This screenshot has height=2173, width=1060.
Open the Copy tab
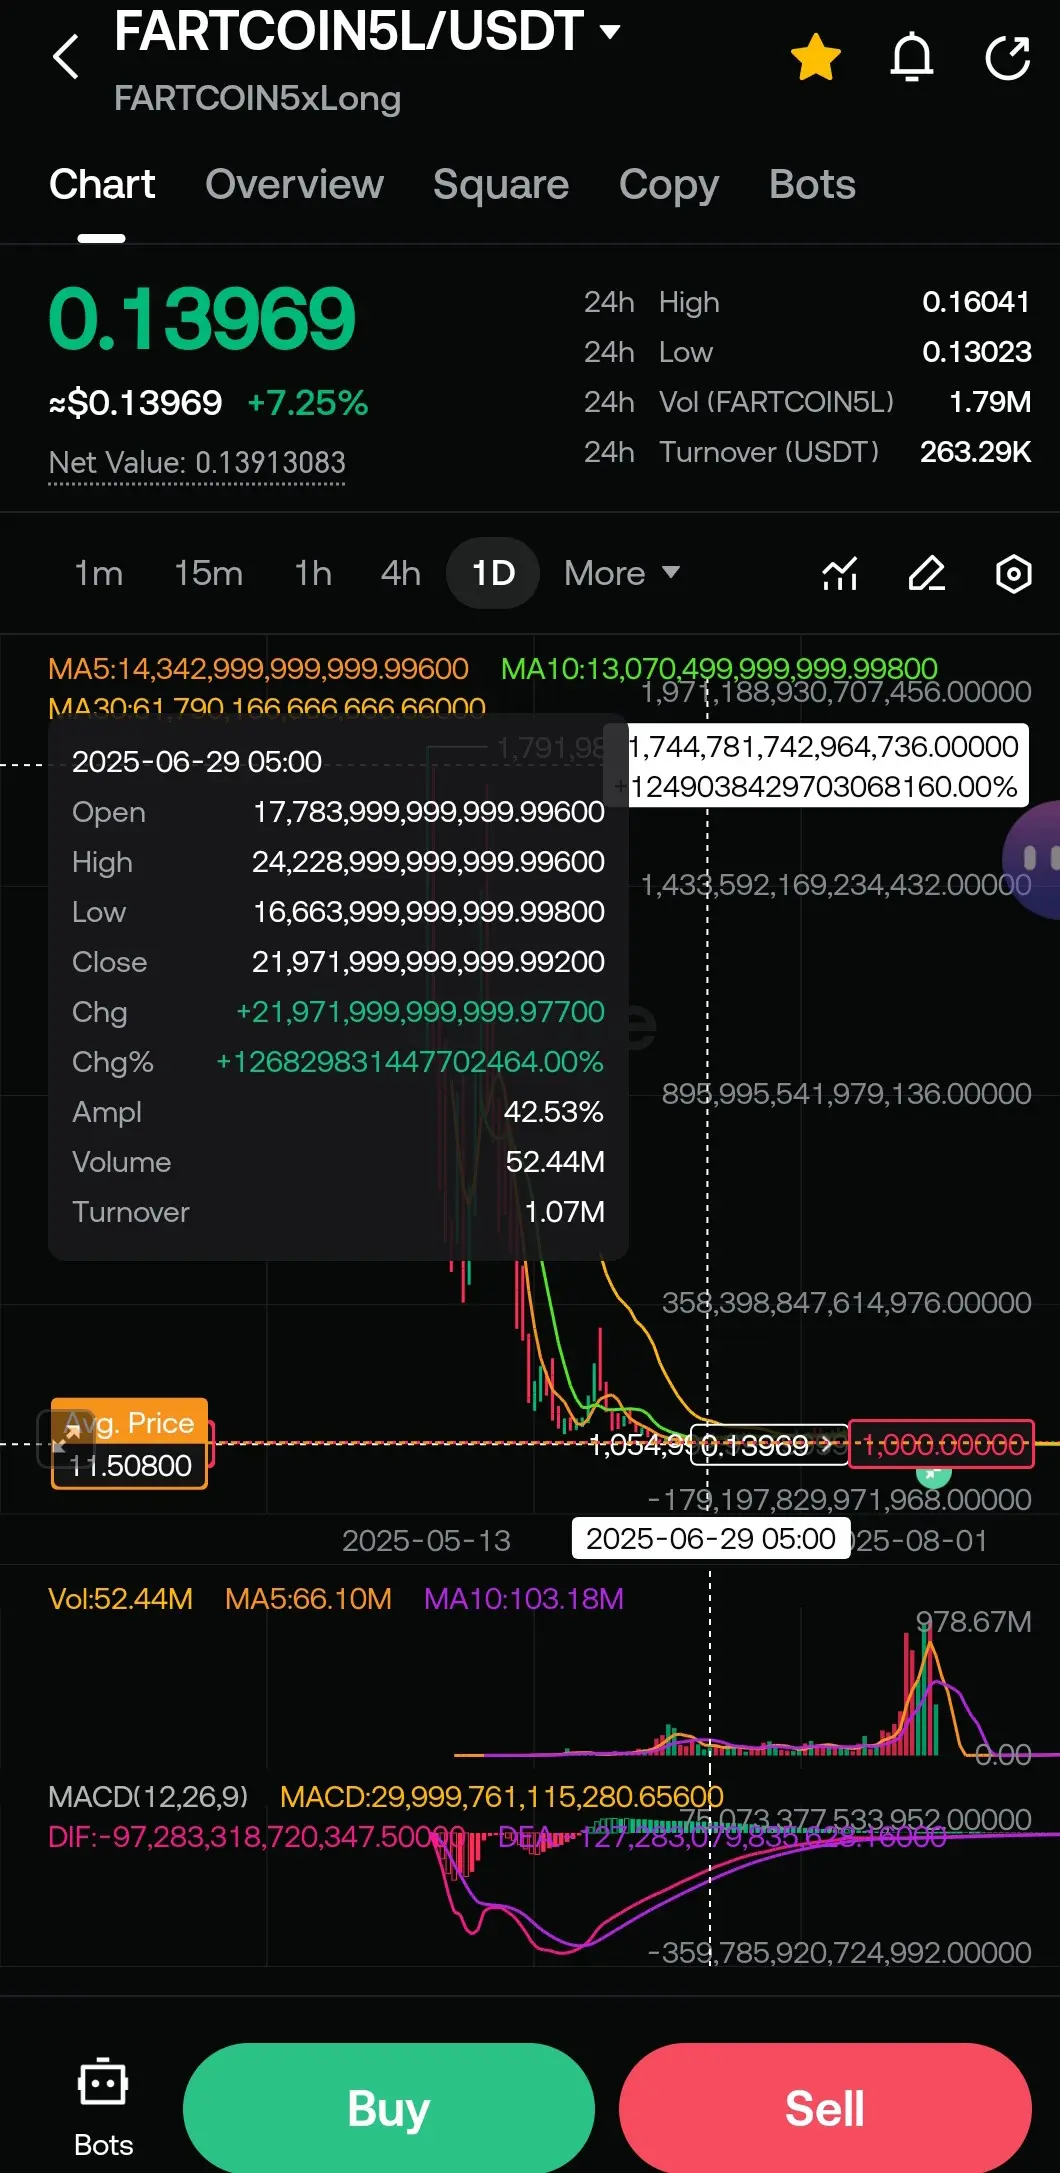coord(669,185)
